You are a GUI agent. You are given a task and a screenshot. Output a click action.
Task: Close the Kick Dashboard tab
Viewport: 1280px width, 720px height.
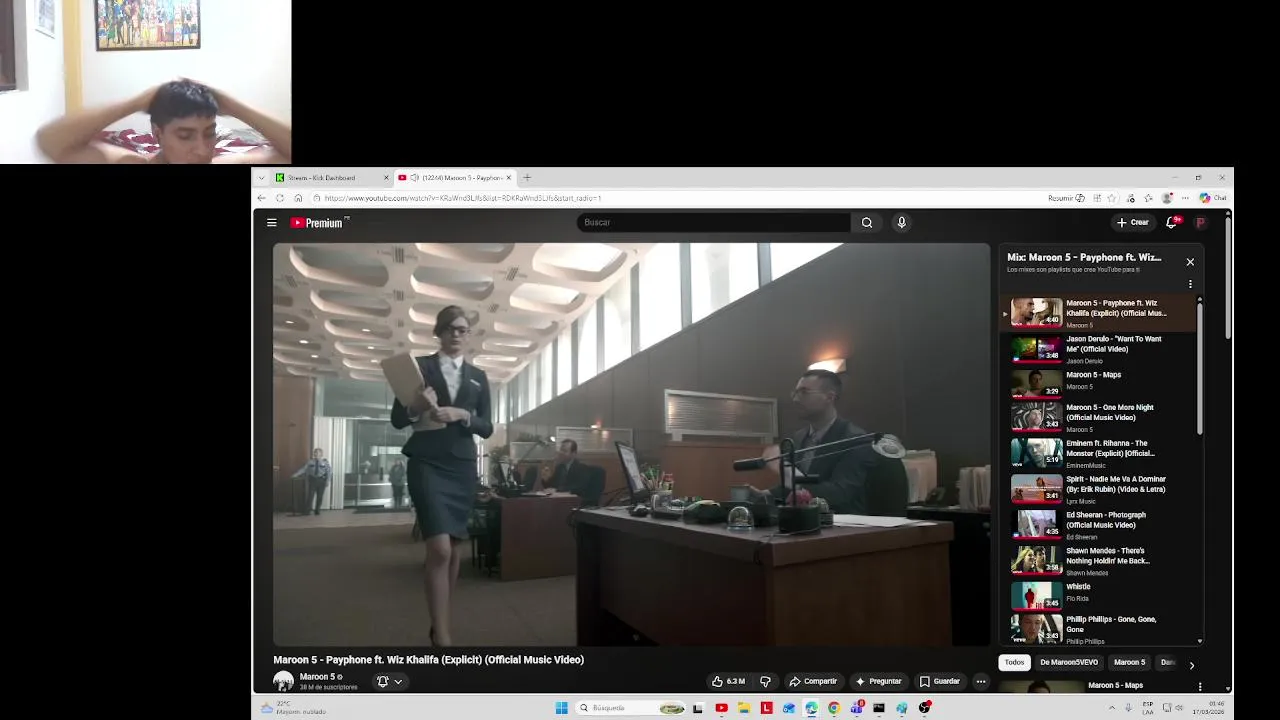click(386, 177)
